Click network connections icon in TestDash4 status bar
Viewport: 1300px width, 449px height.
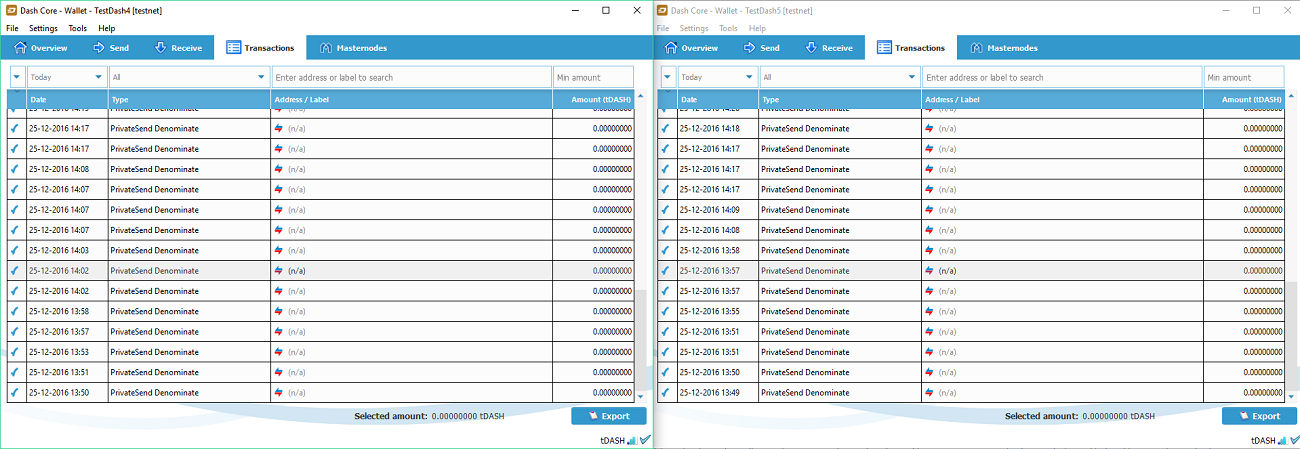(632, 440)
